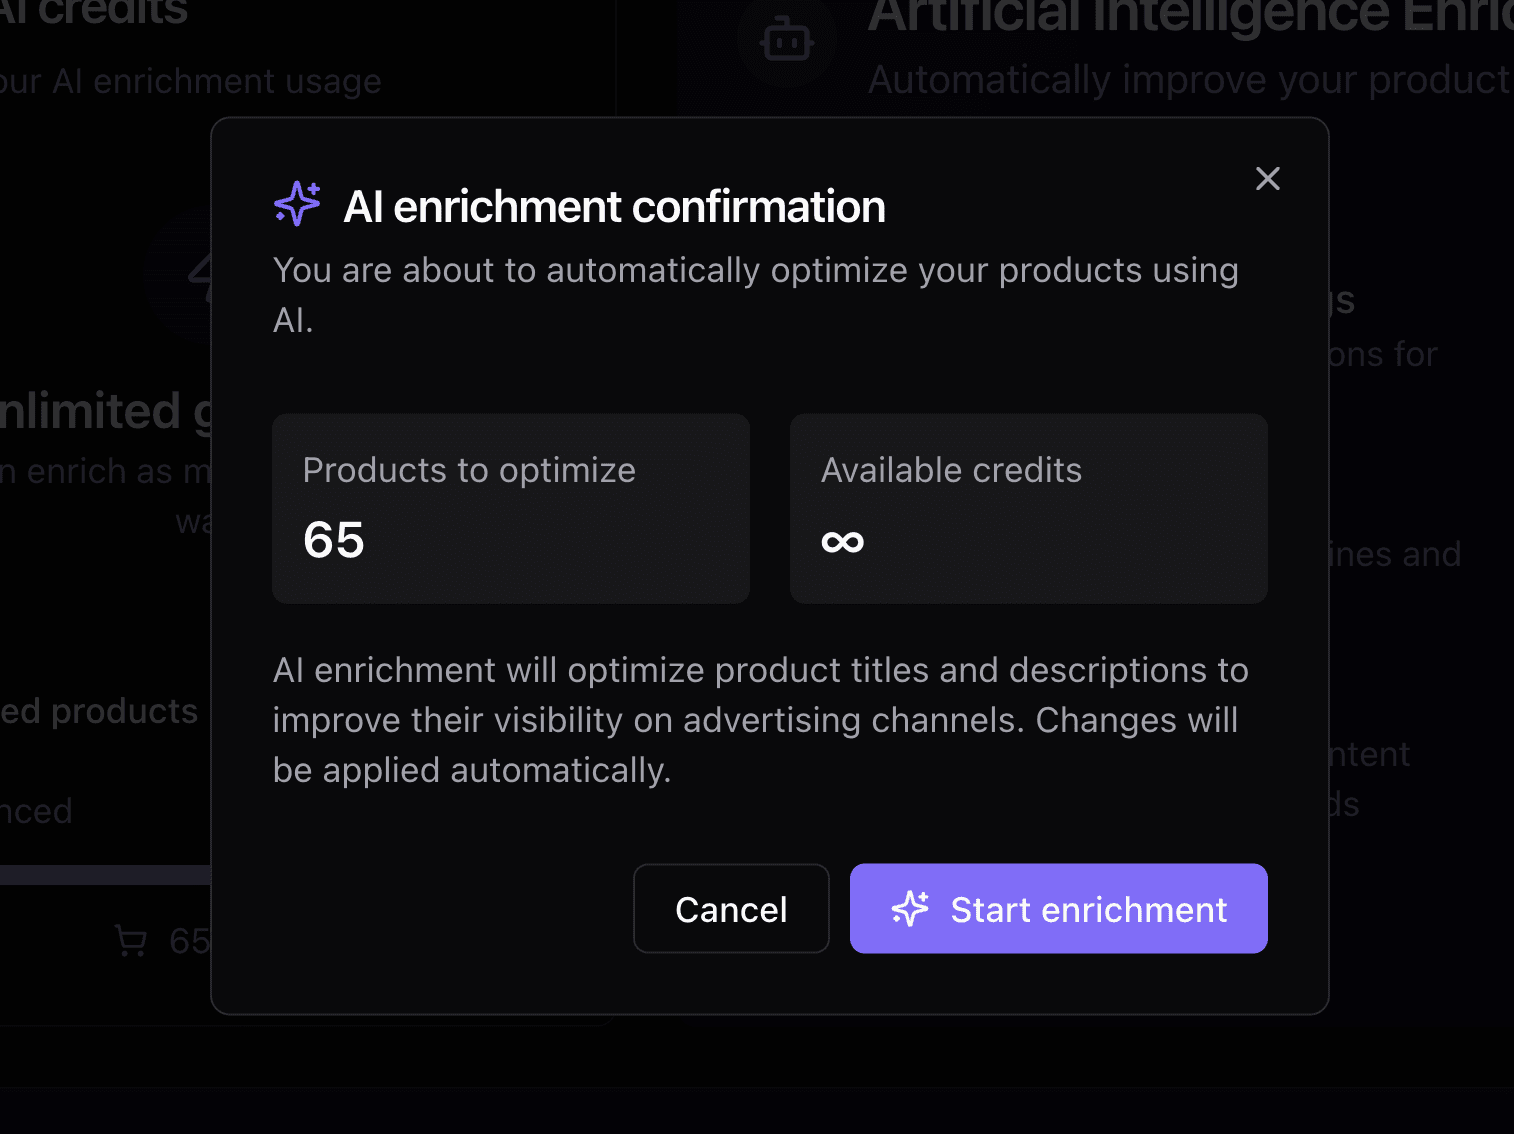Click the 'Changes will be applied automatically' paragraph
Image resolution: width=1514 pixels, height=1134 pixels.
click(760, 720)
